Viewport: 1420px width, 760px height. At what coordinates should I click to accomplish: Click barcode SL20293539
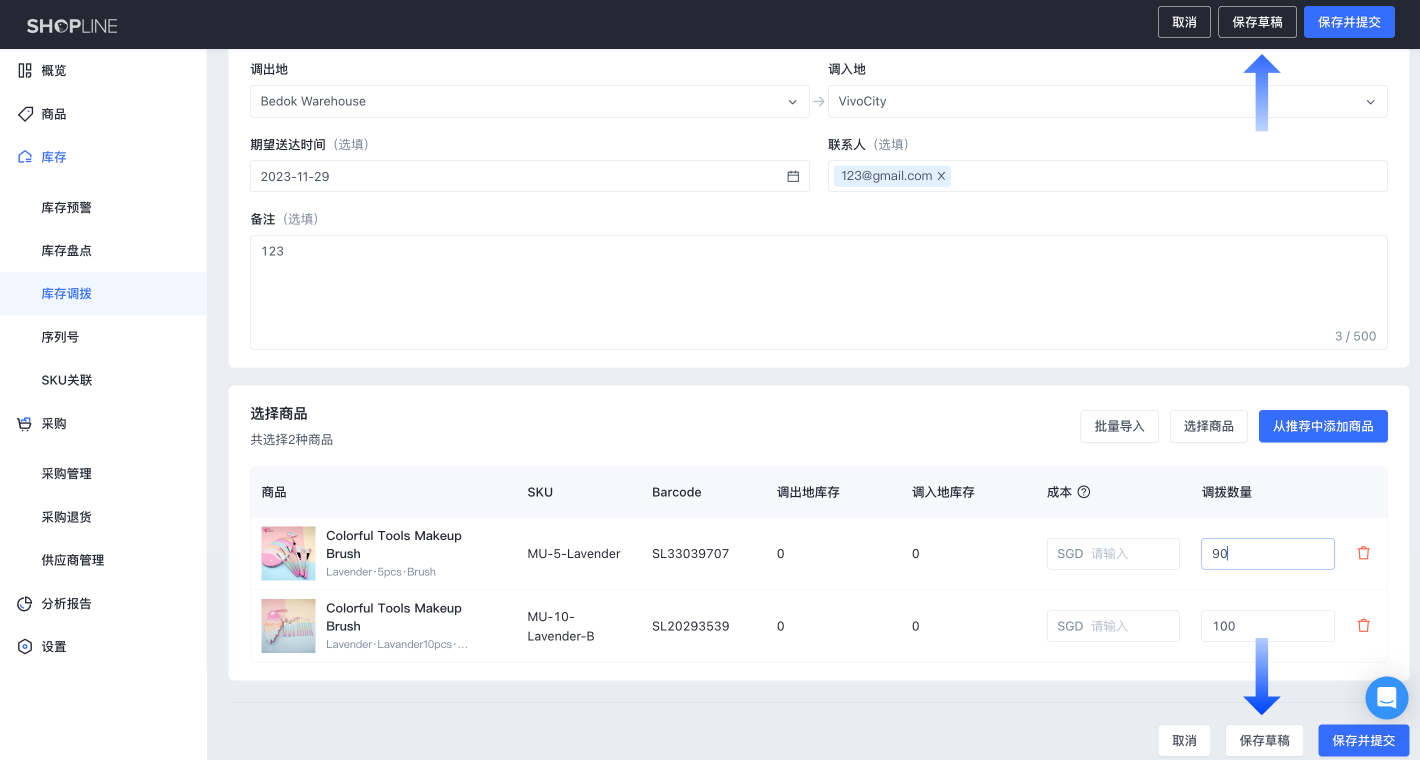(691, 626)
